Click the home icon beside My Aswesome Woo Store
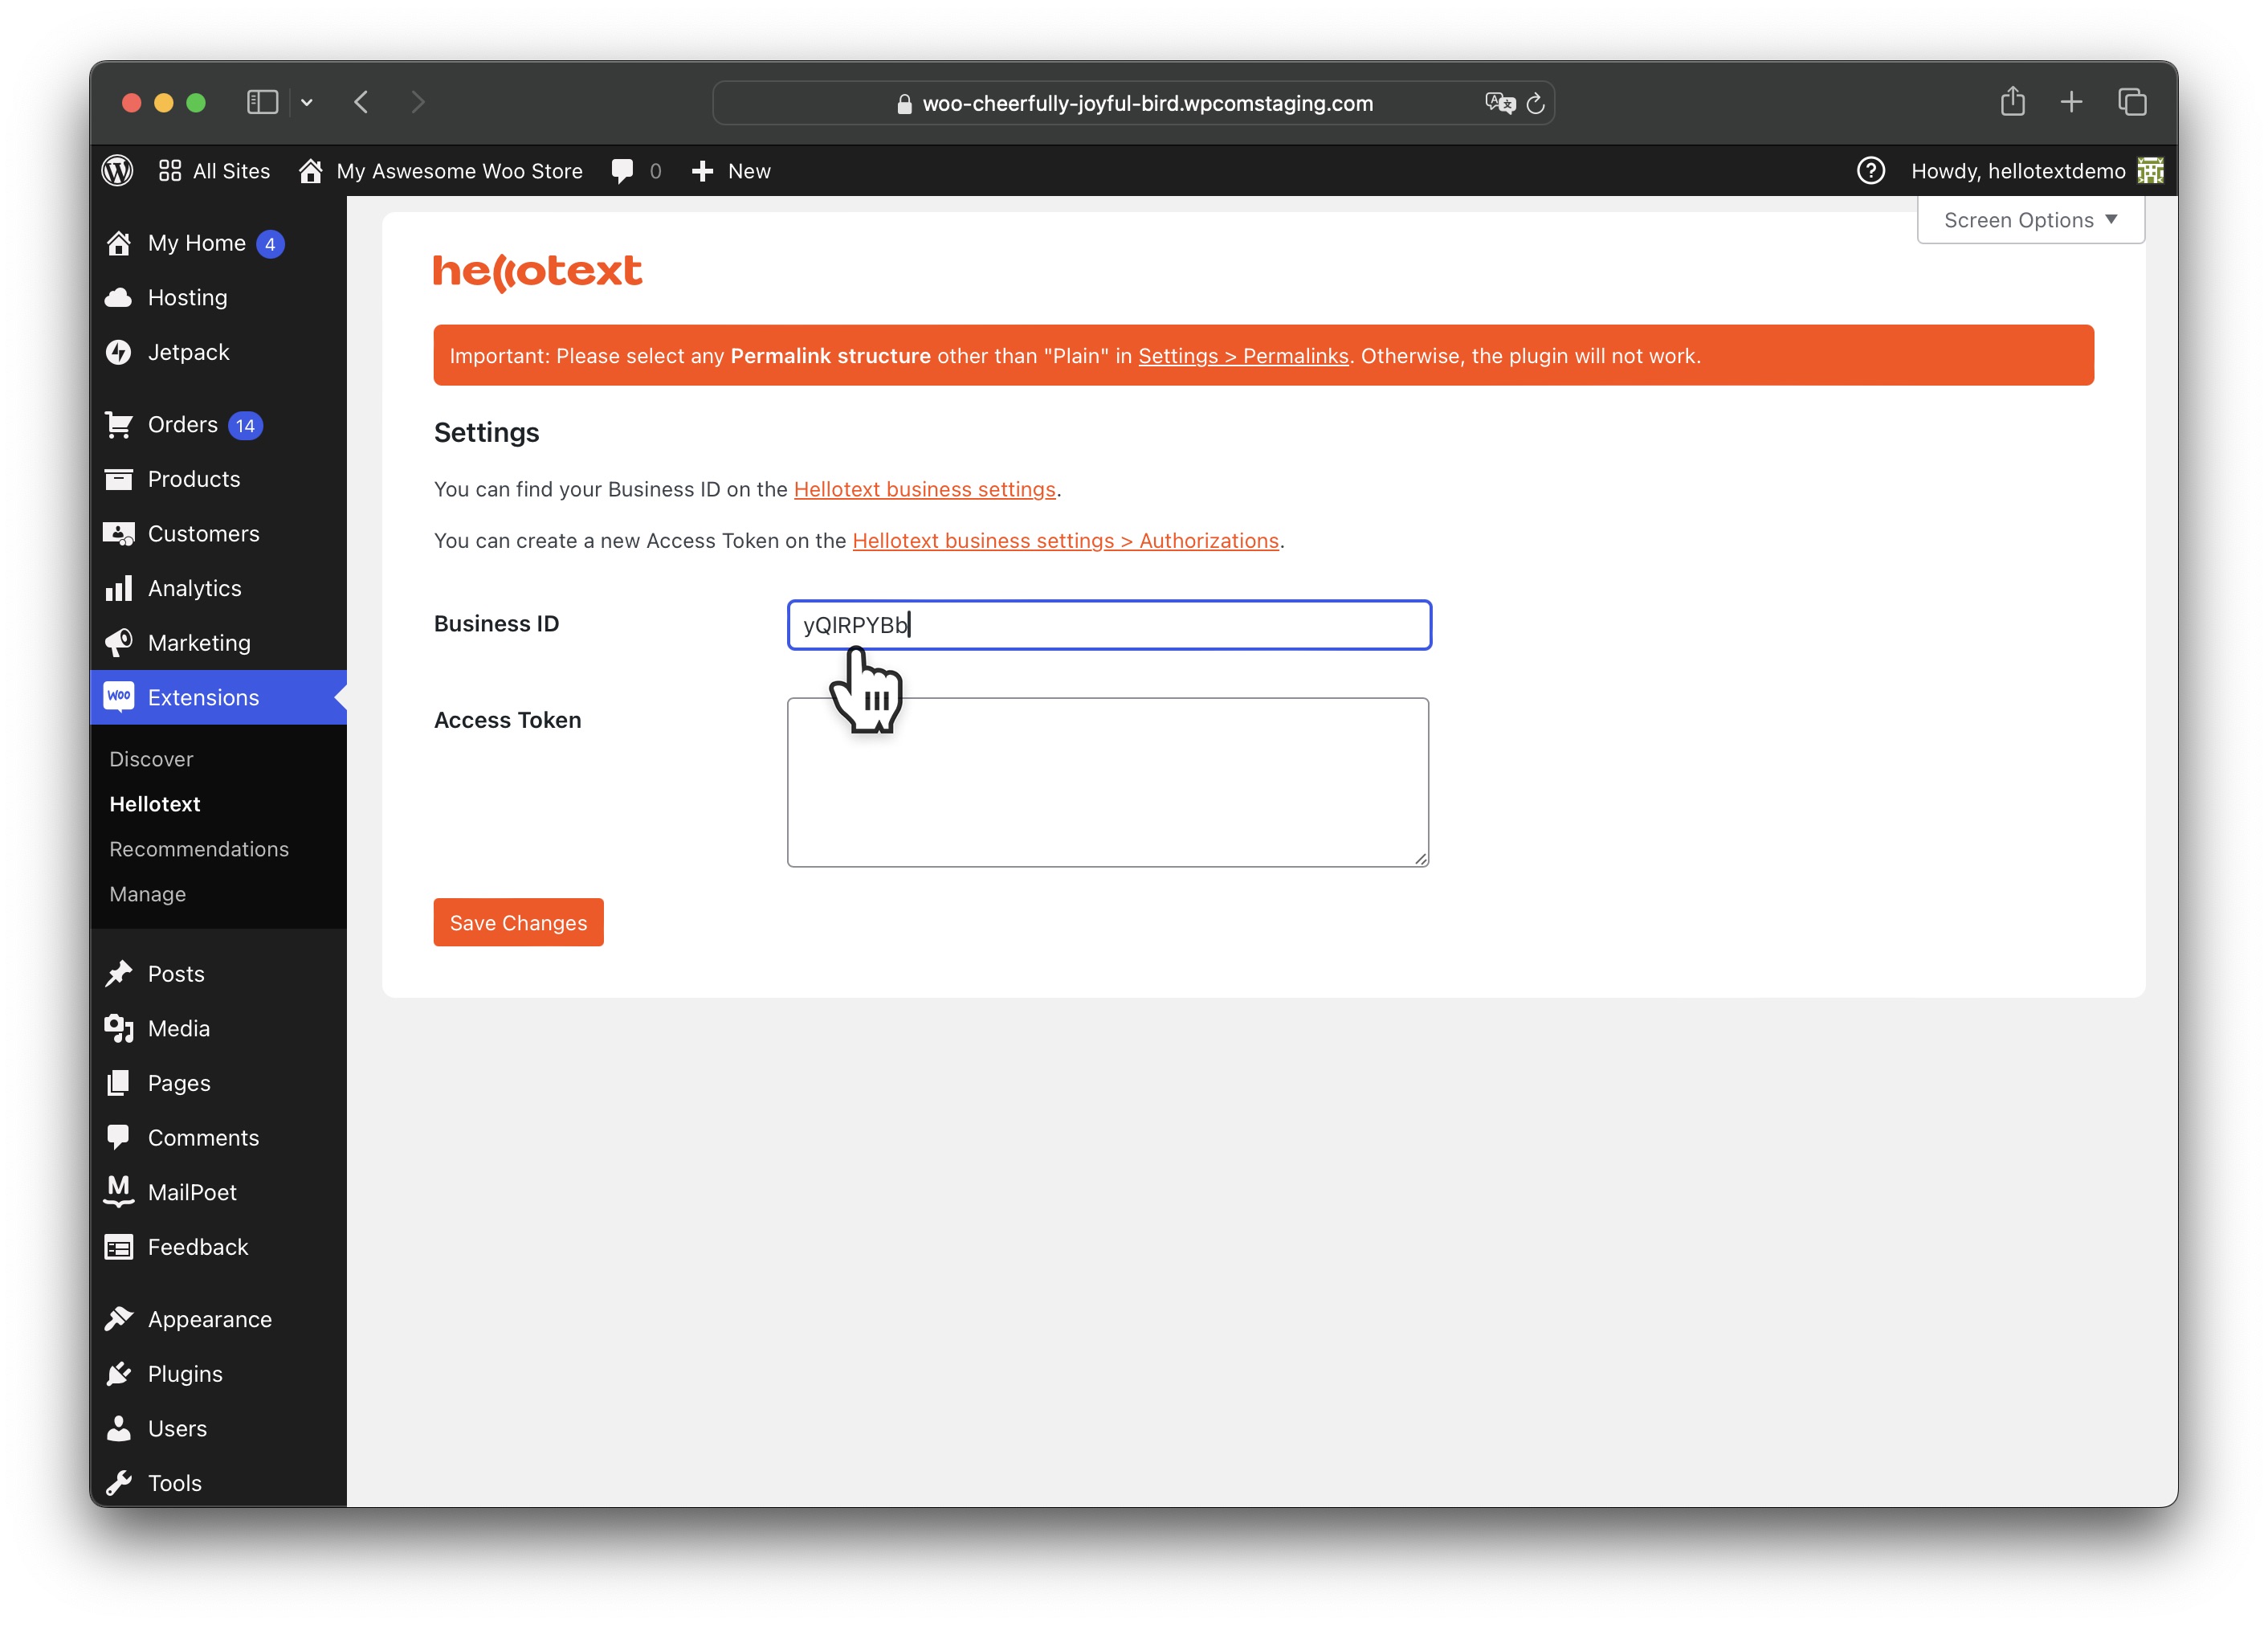This screenshot has height=1626, width=2268. point(311,171)
